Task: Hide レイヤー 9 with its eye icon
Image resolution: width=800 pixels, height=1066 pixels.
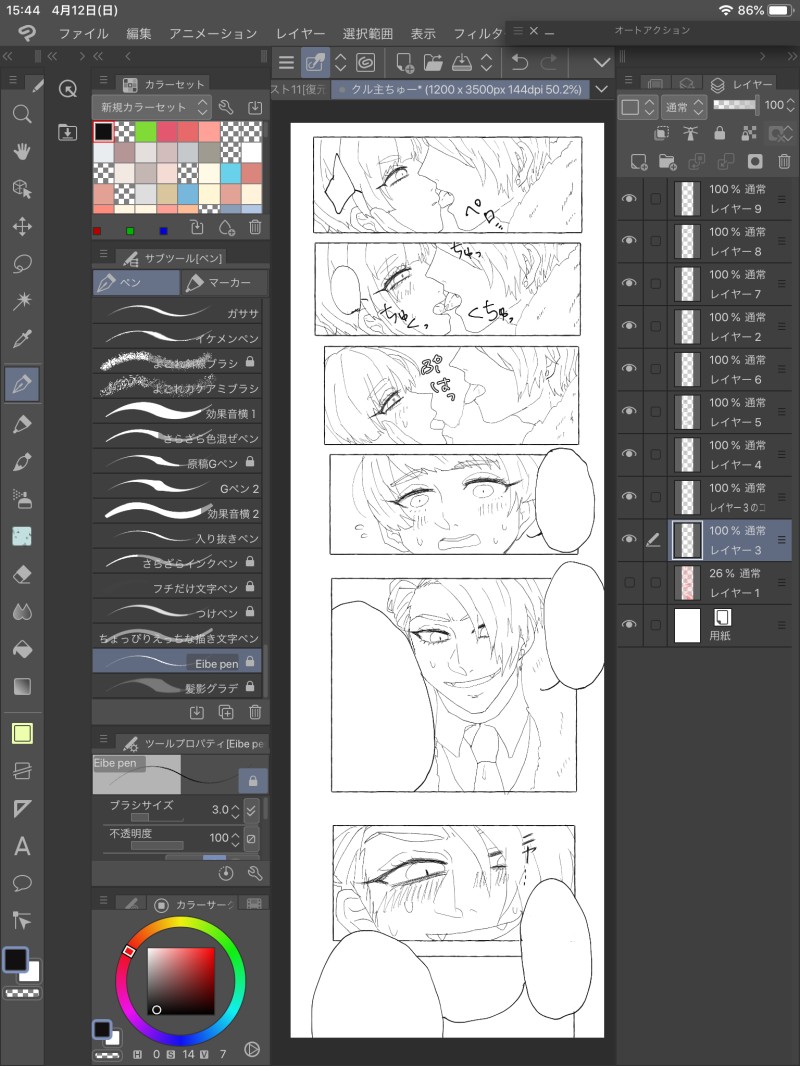Action: [629, 199]
